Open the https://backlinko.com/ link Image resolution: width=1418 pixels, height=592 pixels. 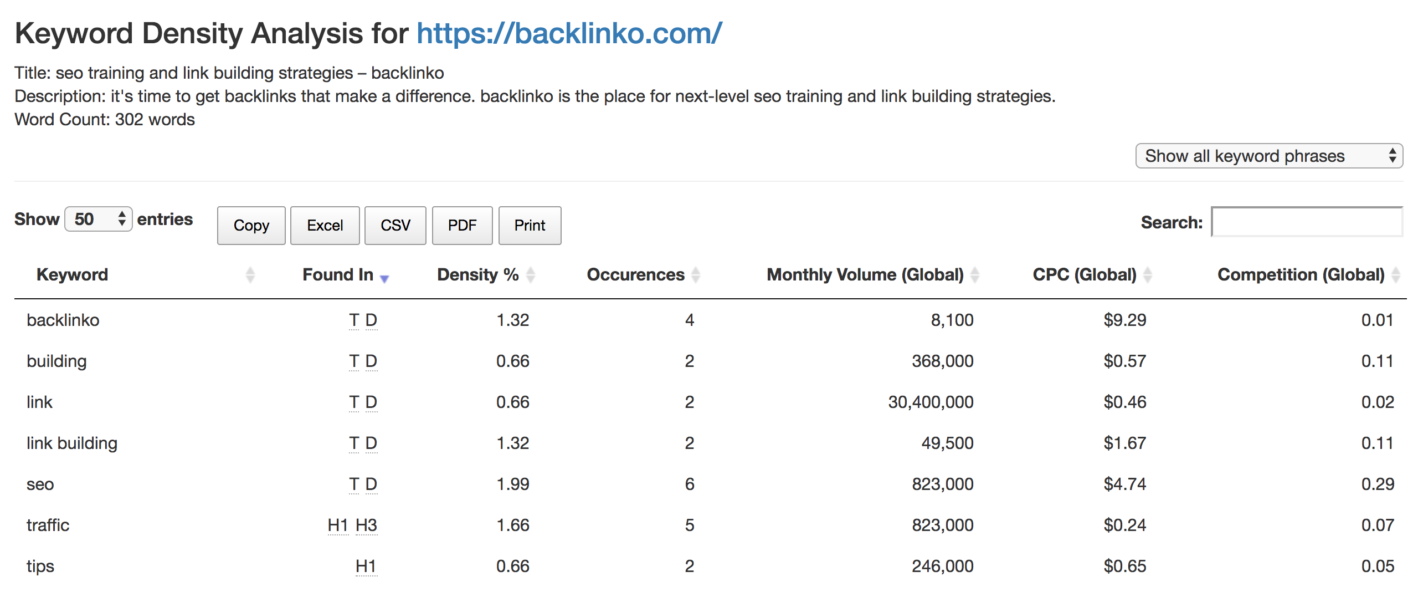click(x=569, y=33)
